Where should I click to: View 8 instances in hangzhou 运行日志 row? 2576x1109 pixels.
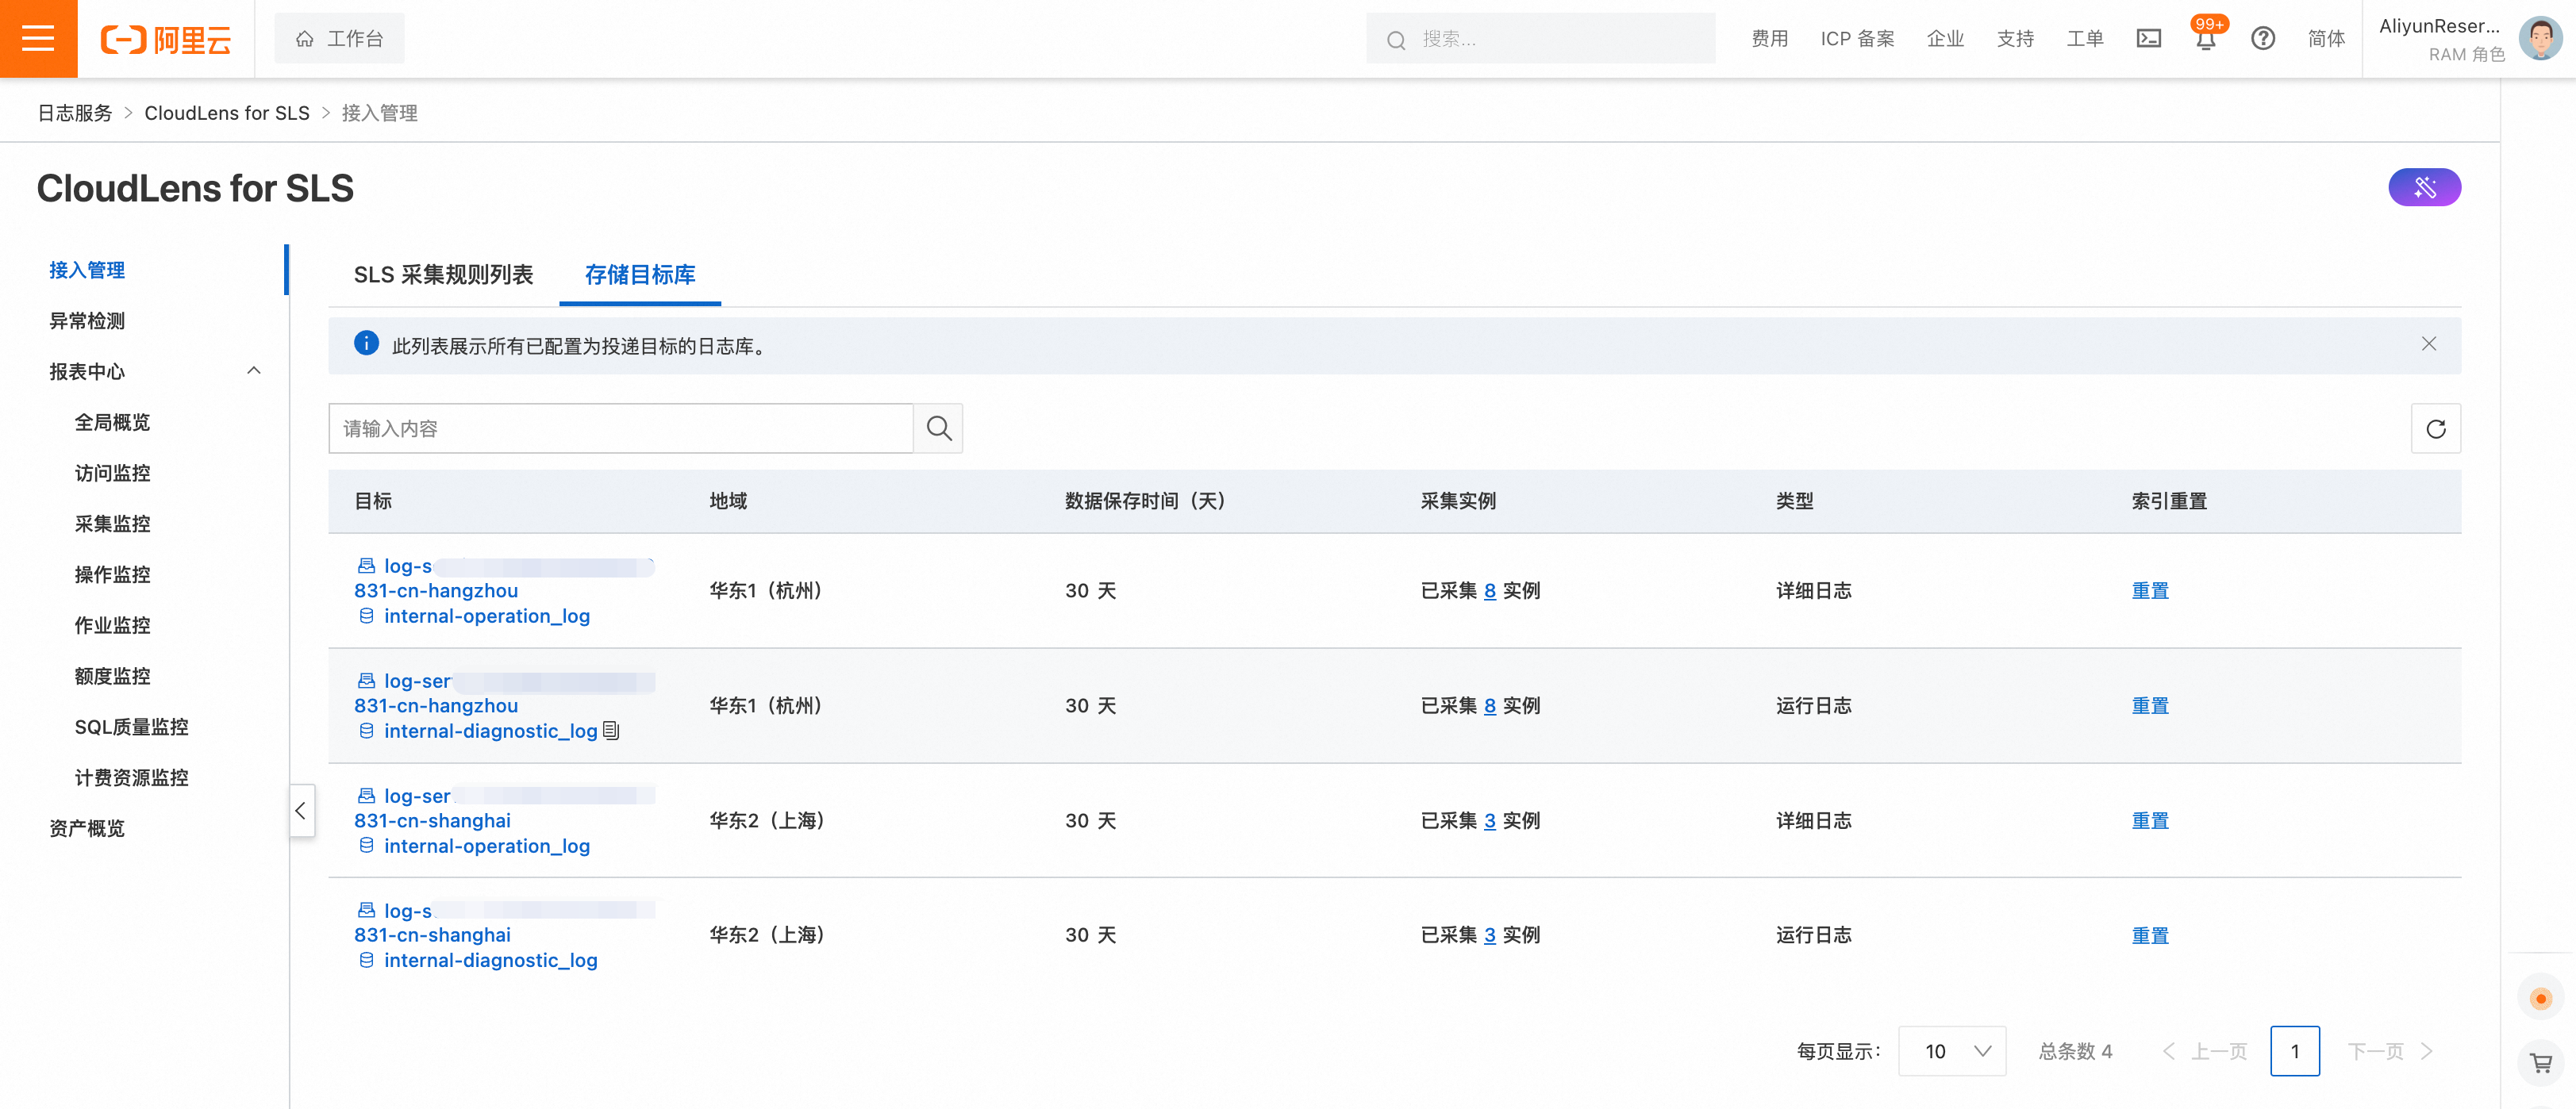(x=1490, y=706)
